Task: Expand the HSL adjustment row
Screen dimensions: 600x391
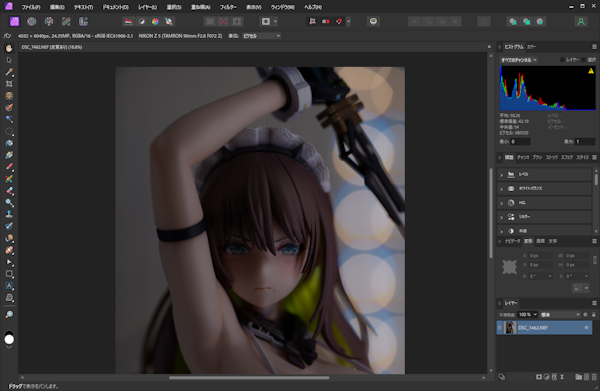Action: coord(544,203)
